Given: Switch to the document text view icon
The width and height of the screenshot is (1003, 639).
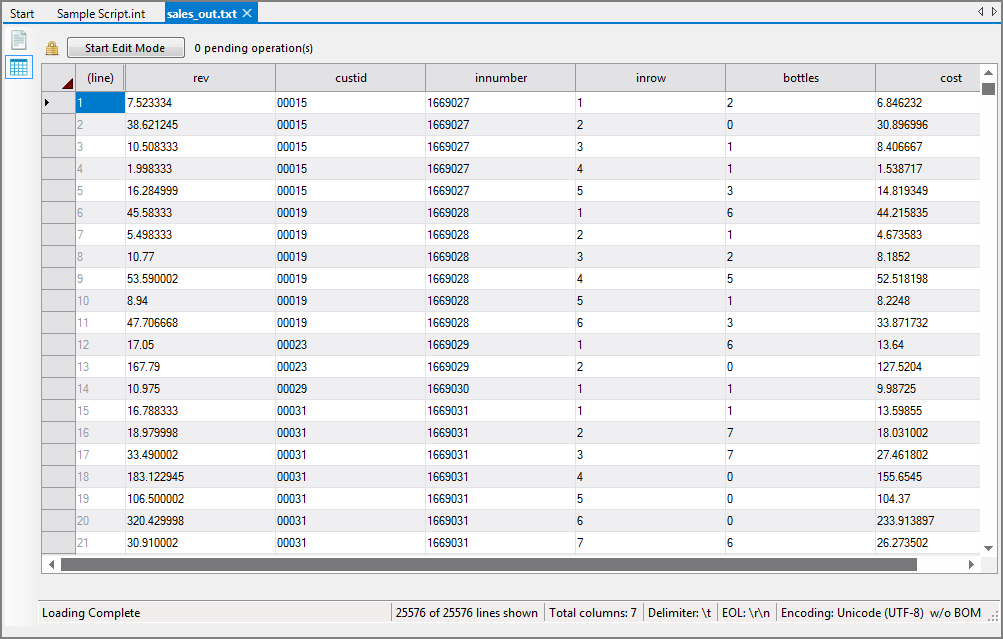Looking at the screenshot, I should coord(18,40).
